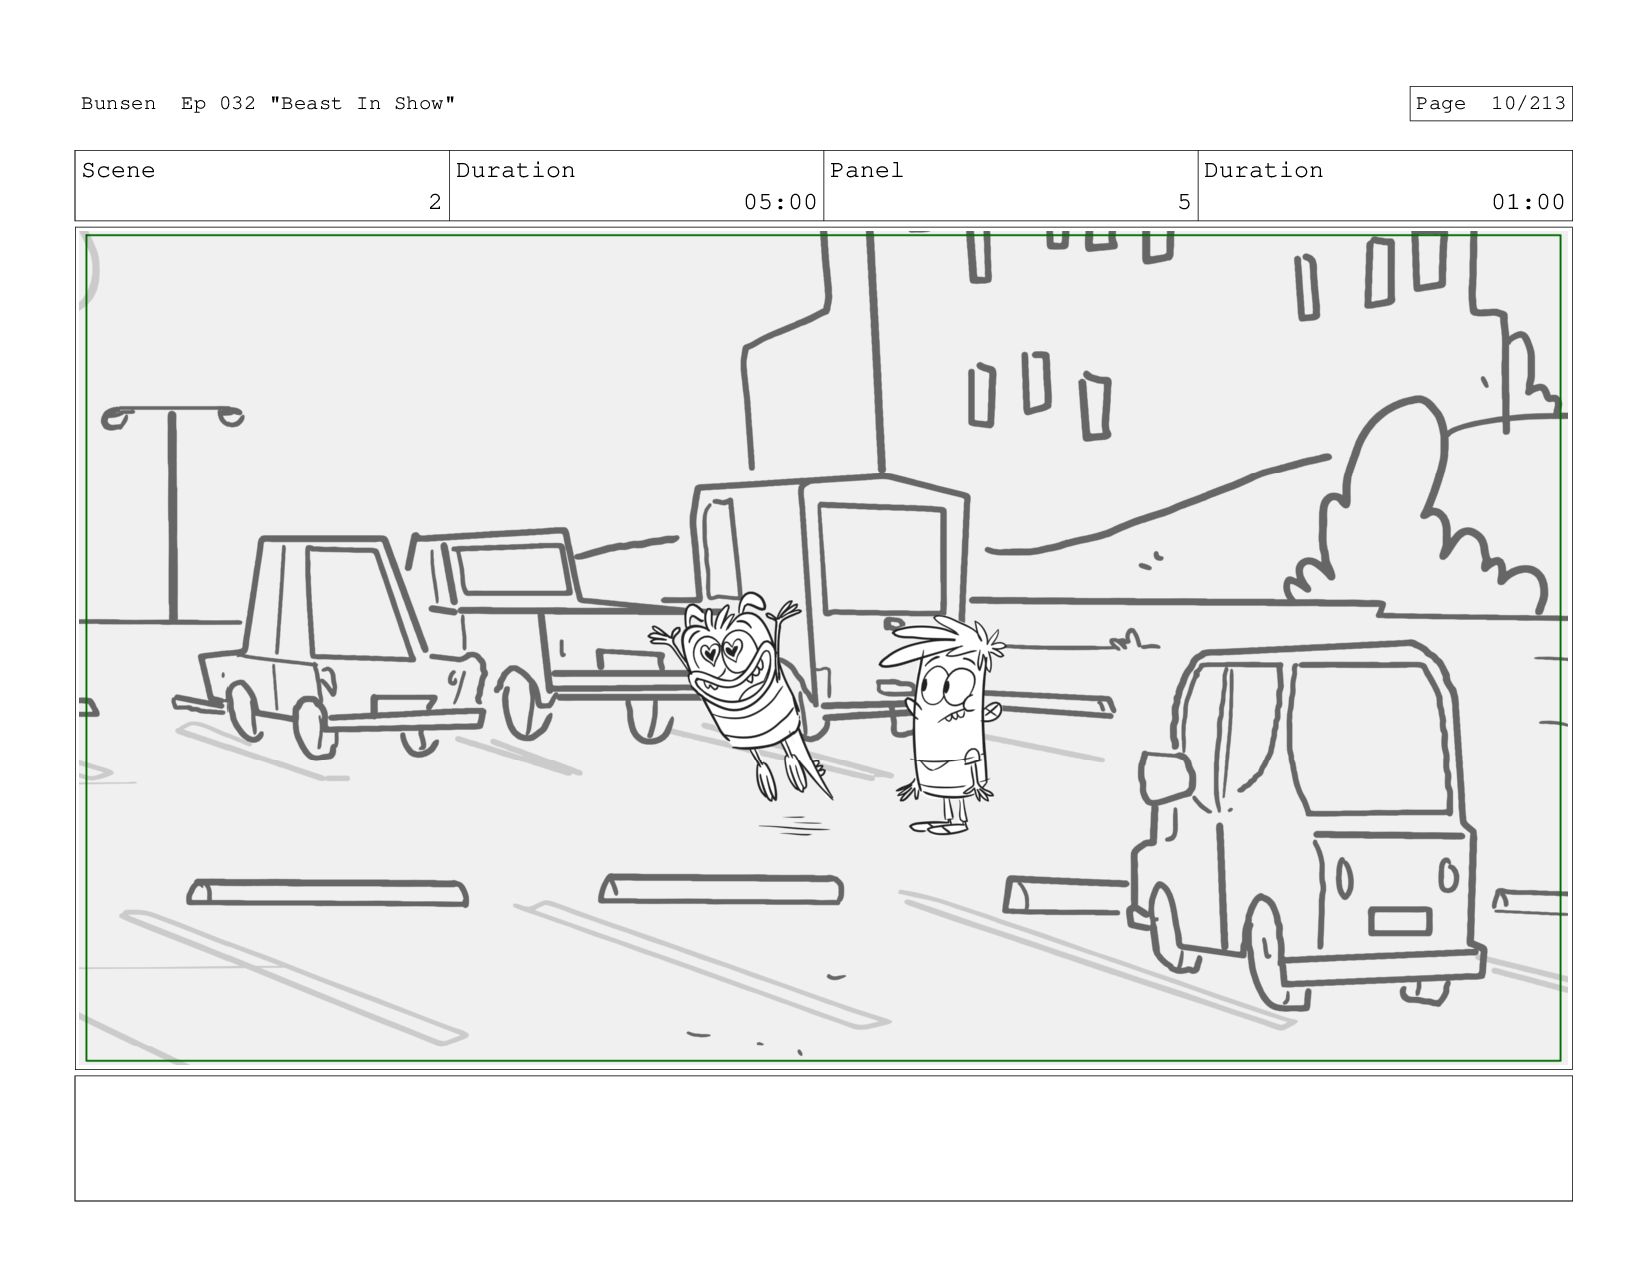Click the 'Scene' header label
Screen dimensions: 1648x1276
click(118, 170)
